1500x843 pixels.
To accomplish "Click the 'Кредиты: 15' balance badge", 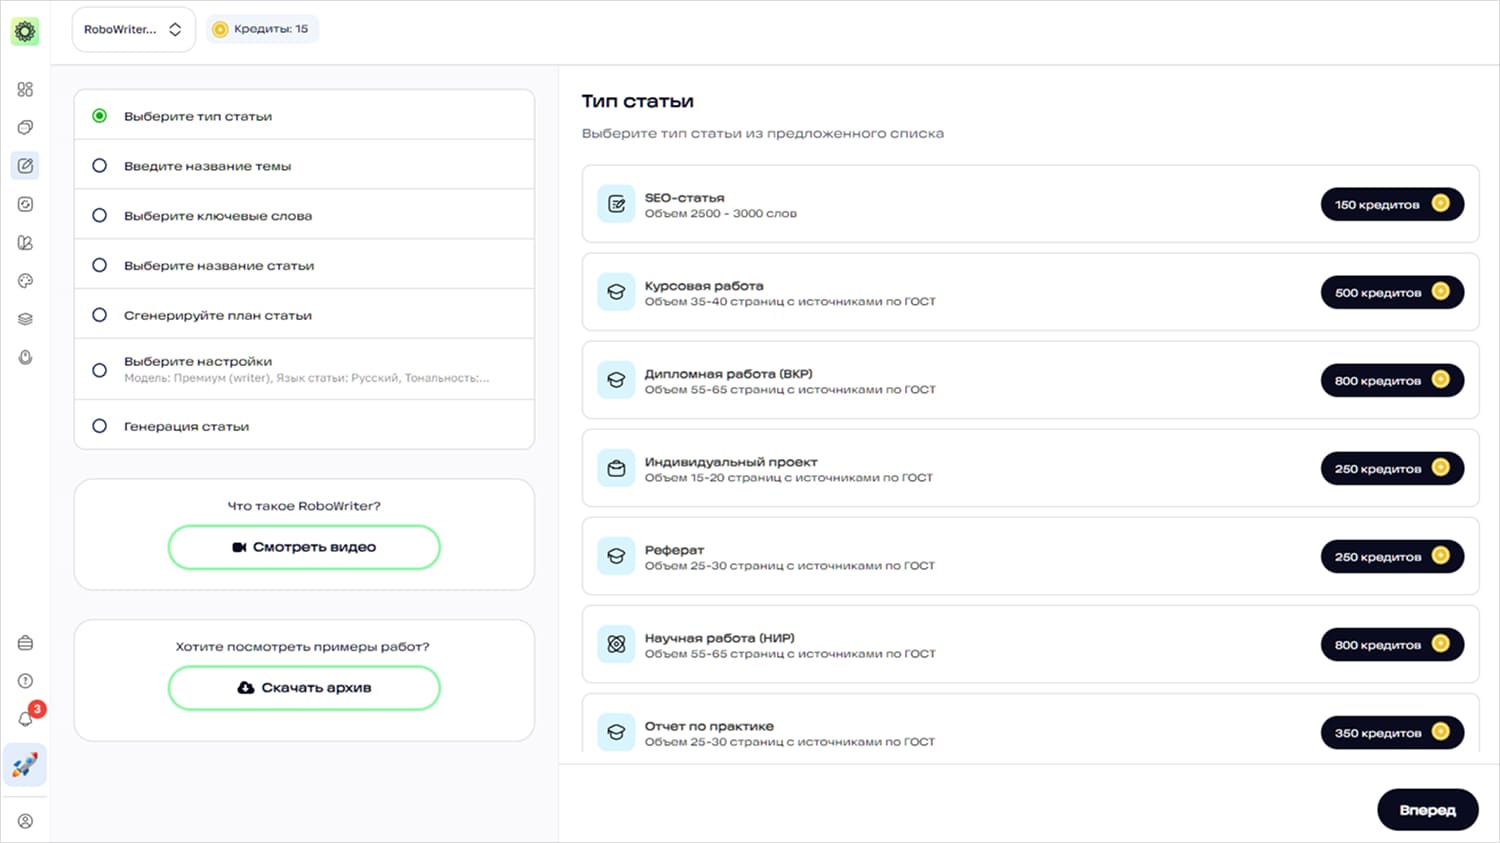I will 262,29.
